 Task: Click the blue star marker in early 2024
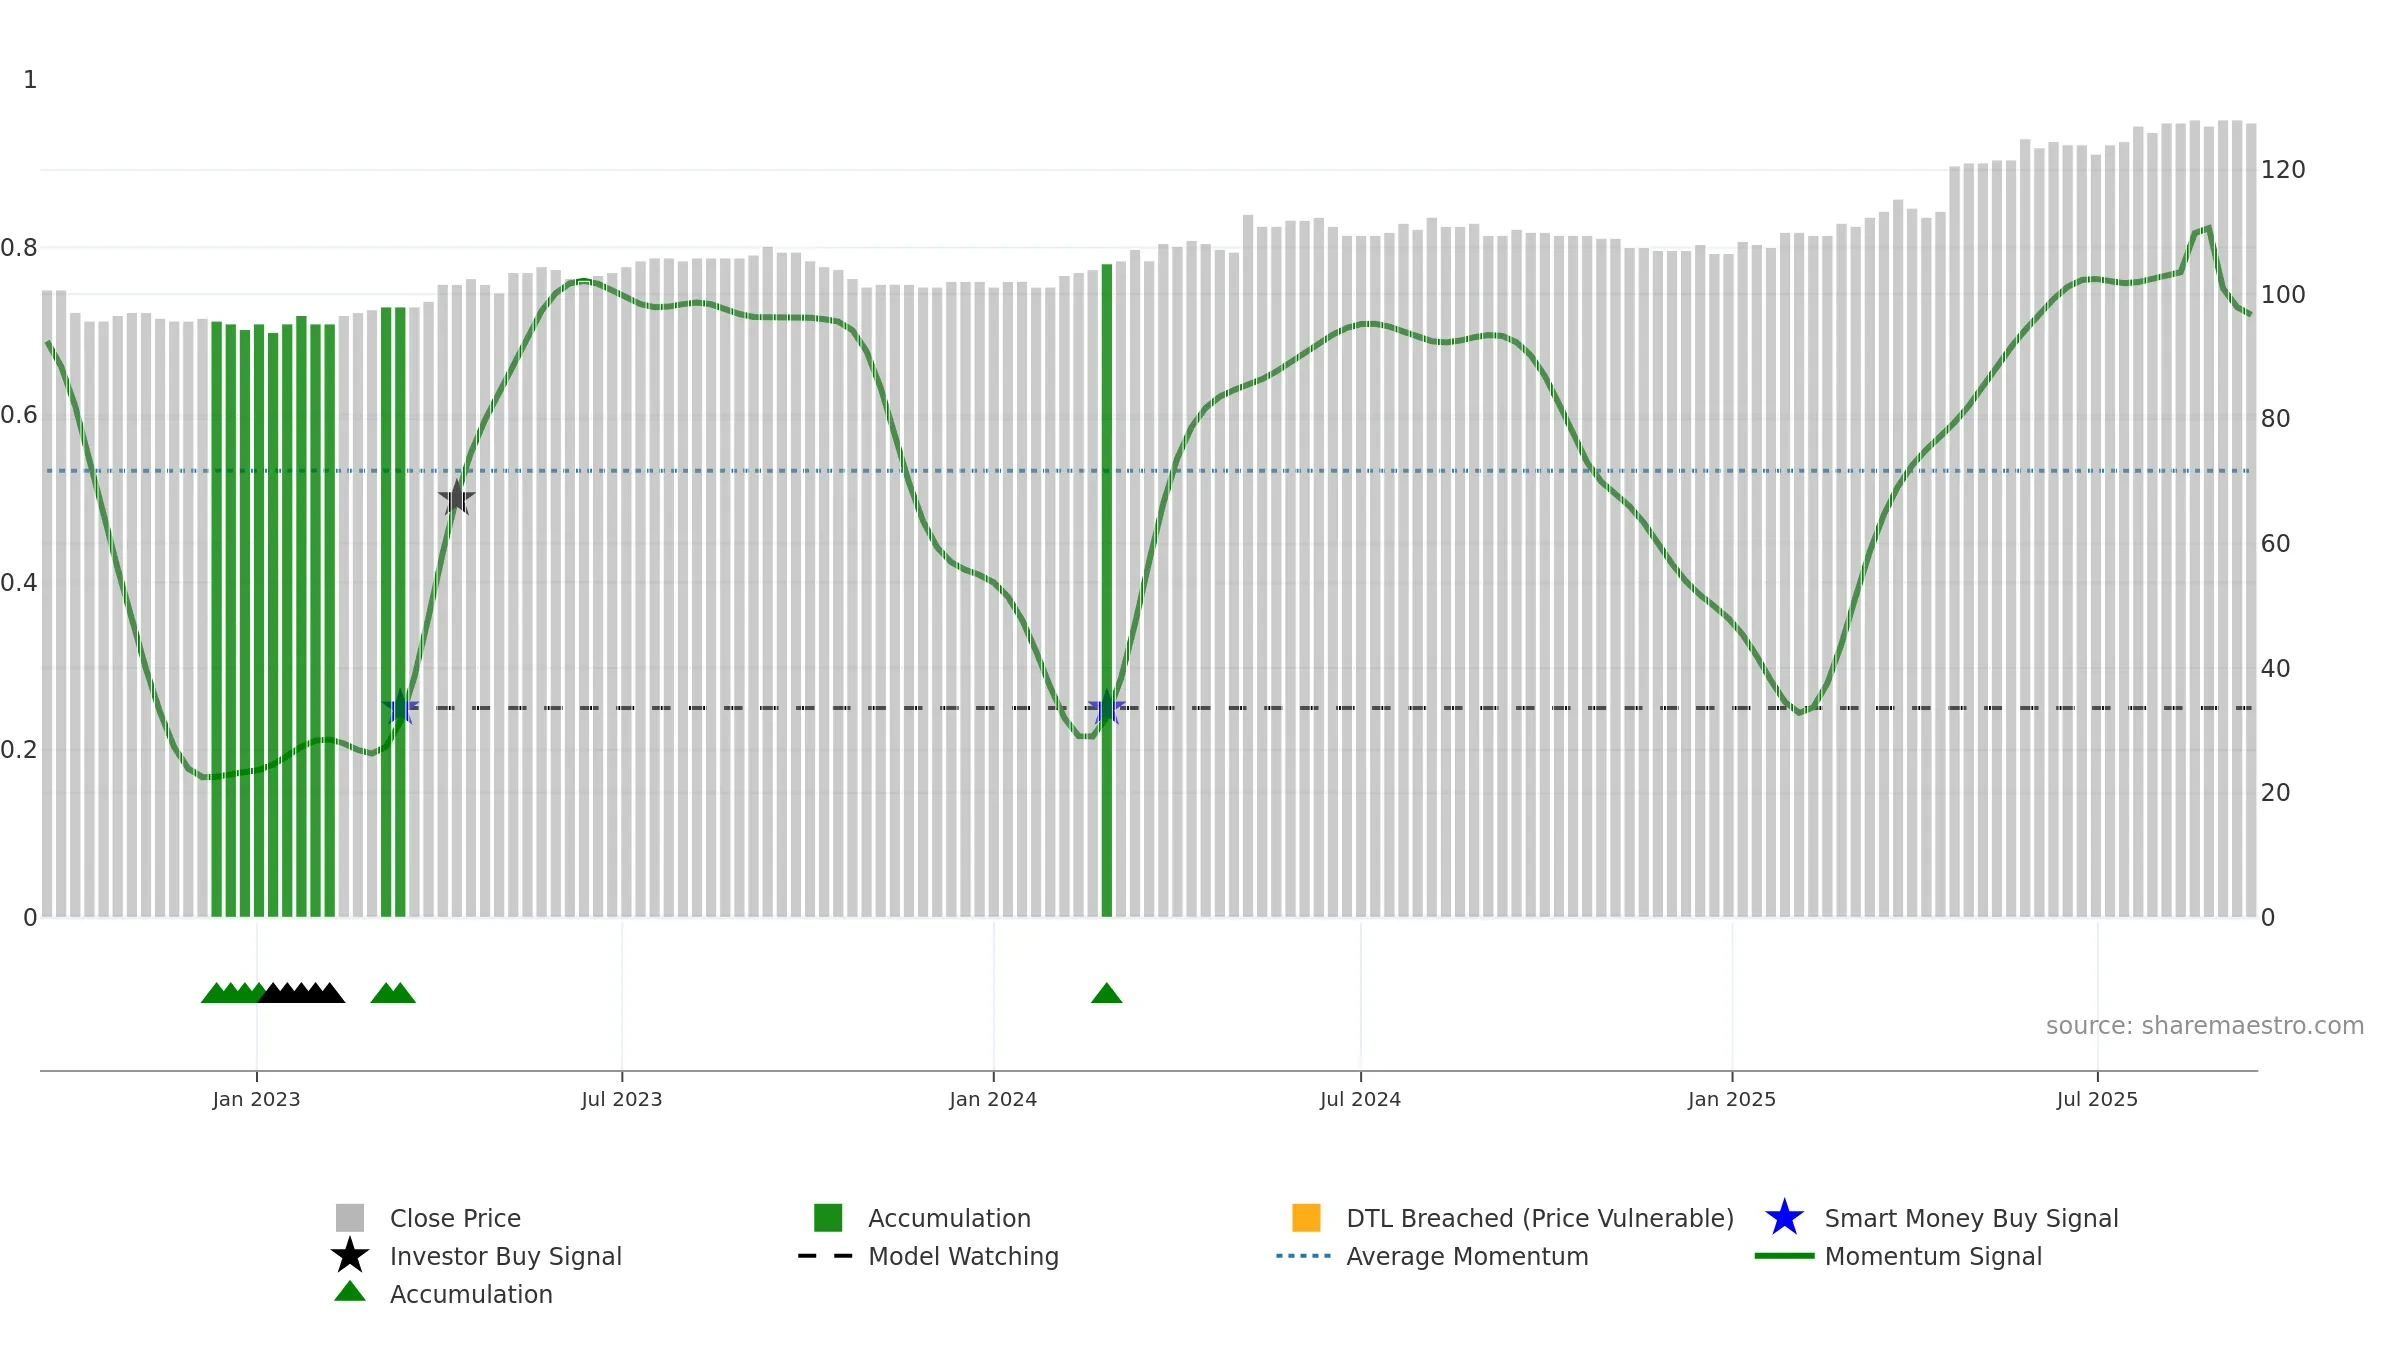[1107, 708]
